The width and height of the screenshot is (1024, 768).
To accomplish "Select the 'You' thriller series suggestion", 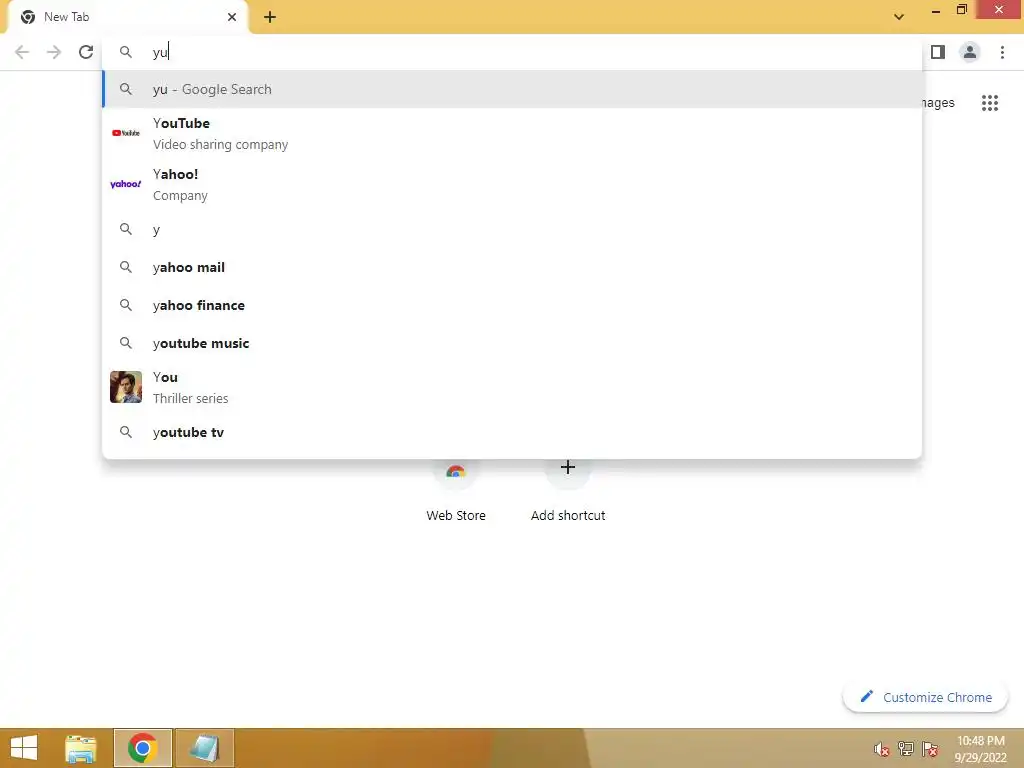I will click(x=513, y=387).
